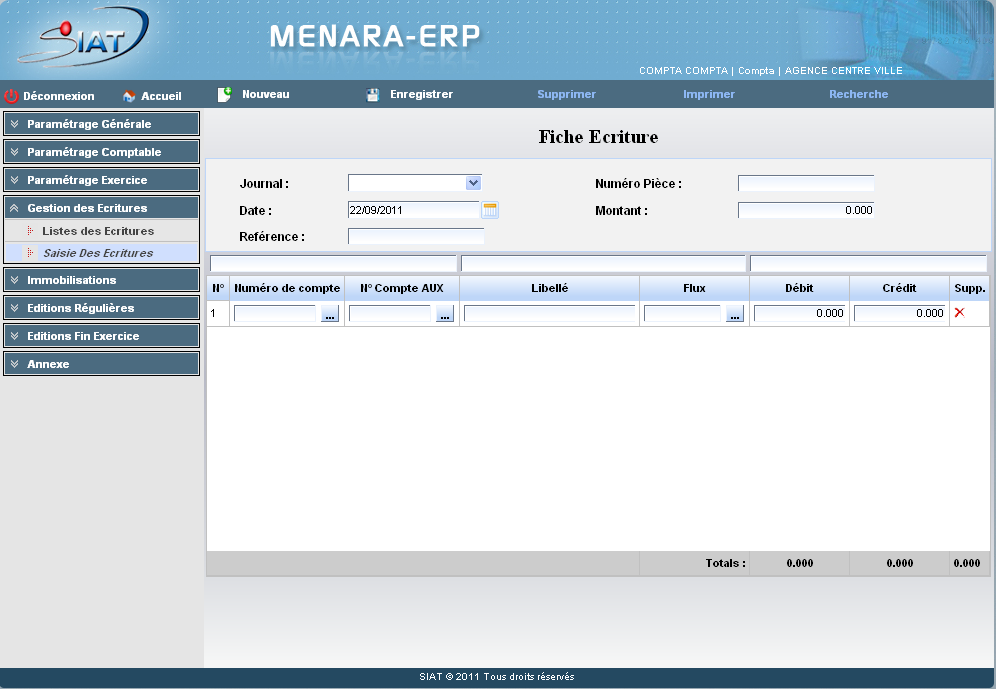Click the Nouveau new document icon
The width and height of the screenshot is (996, 689).
point(224,95)
